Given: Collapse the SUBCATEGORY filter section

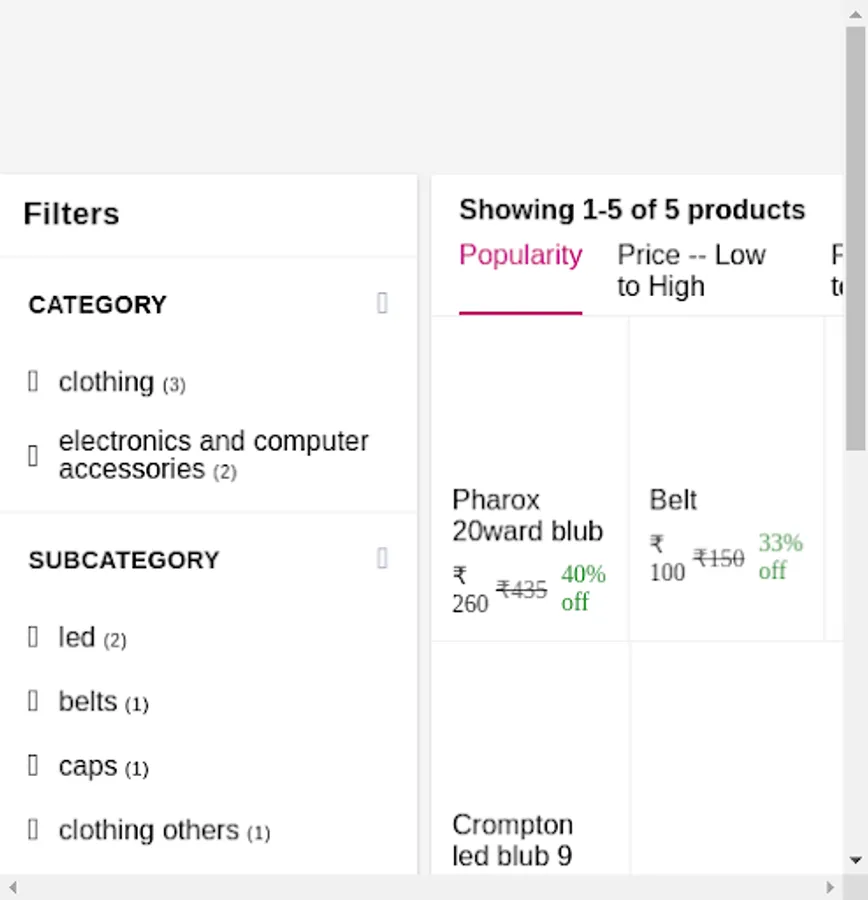Looking at the screenshot, I should (x=382, y=558).
